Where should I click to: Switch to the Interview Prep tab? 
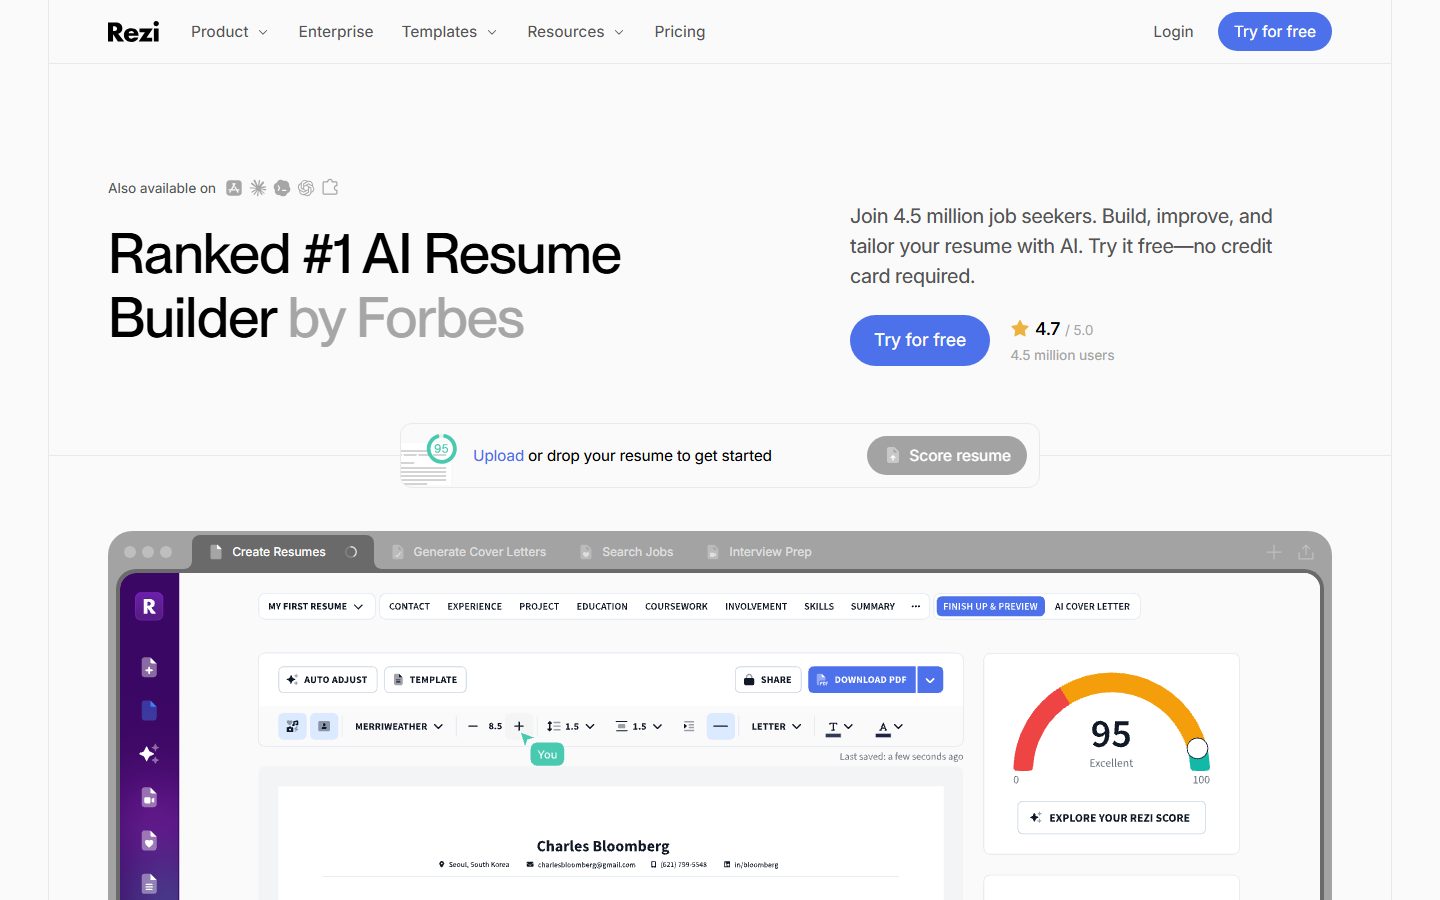pos(759,552)
